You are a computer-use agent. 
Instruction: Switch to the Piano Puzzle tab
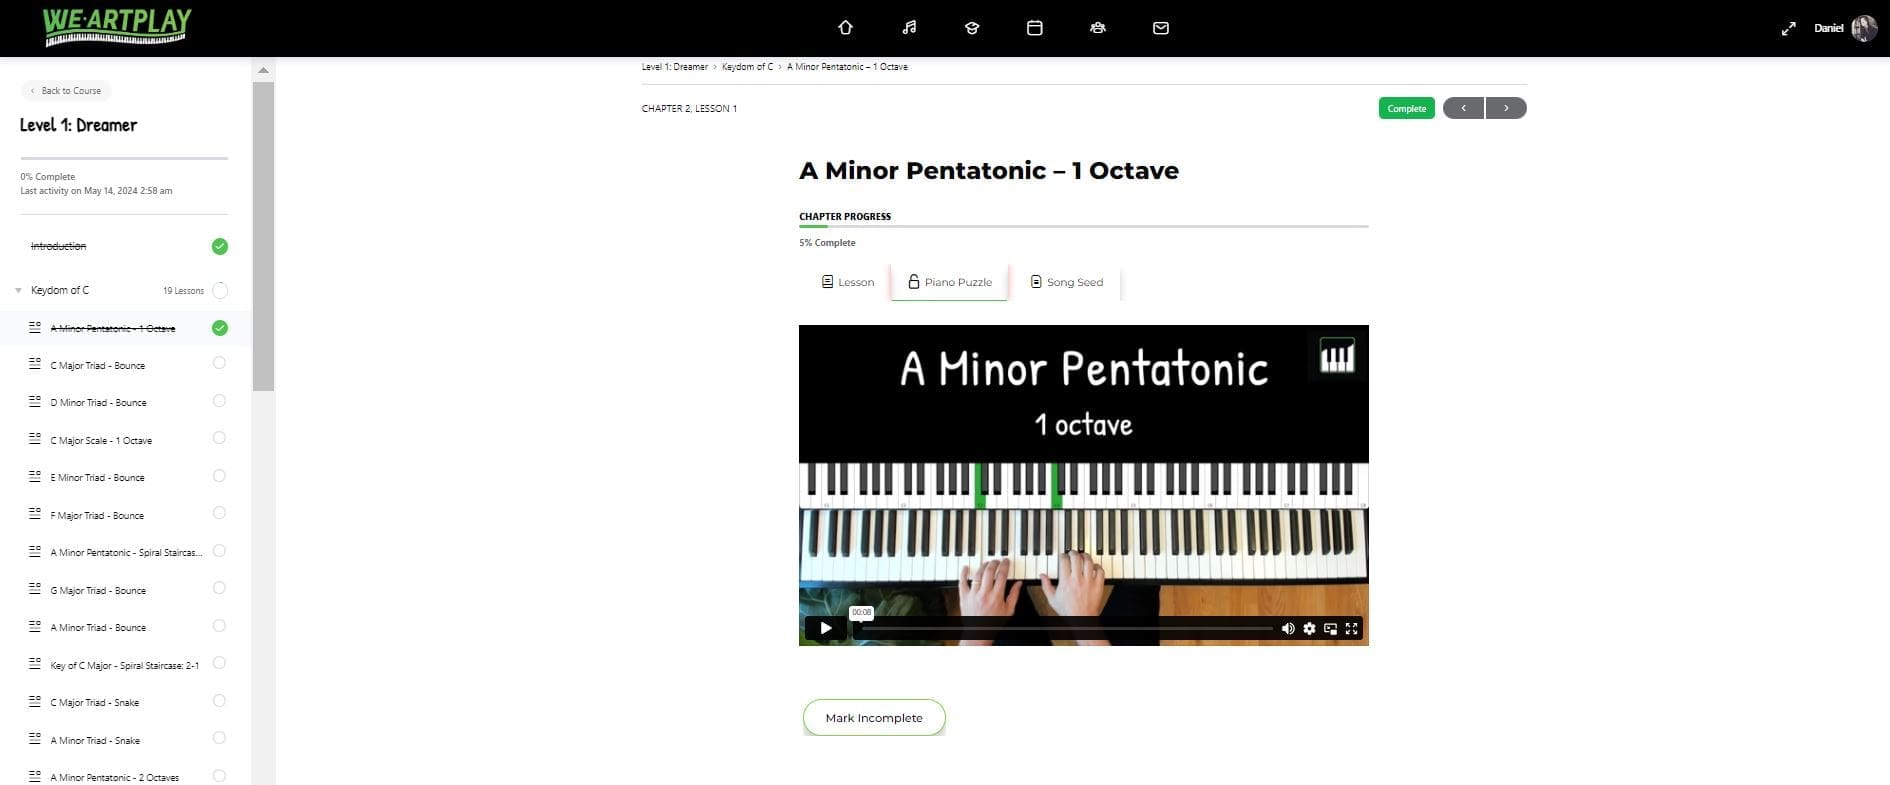pos(949,282)
